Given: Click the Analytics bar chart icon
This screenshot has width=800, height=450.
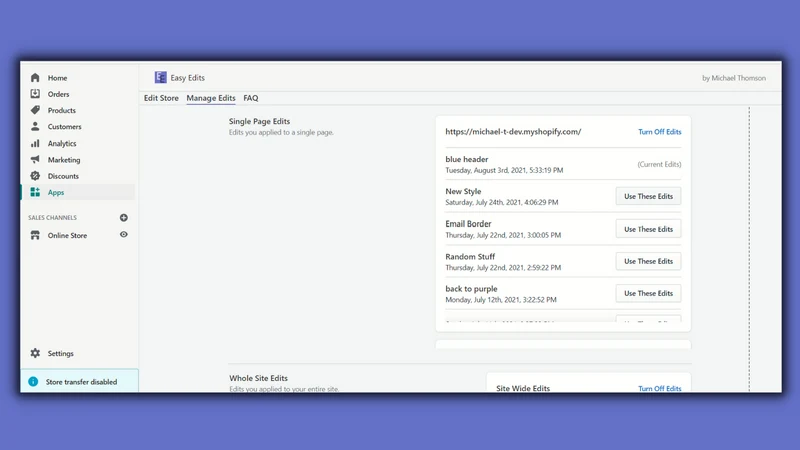Looking at the screenshot, I should pyautogui.click(x=35, y=143).
